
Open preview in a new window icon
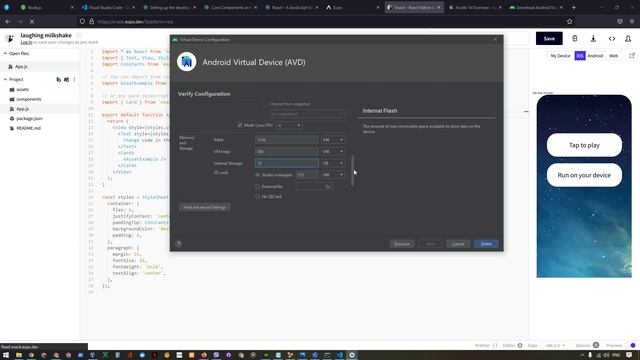coord(632,56)
